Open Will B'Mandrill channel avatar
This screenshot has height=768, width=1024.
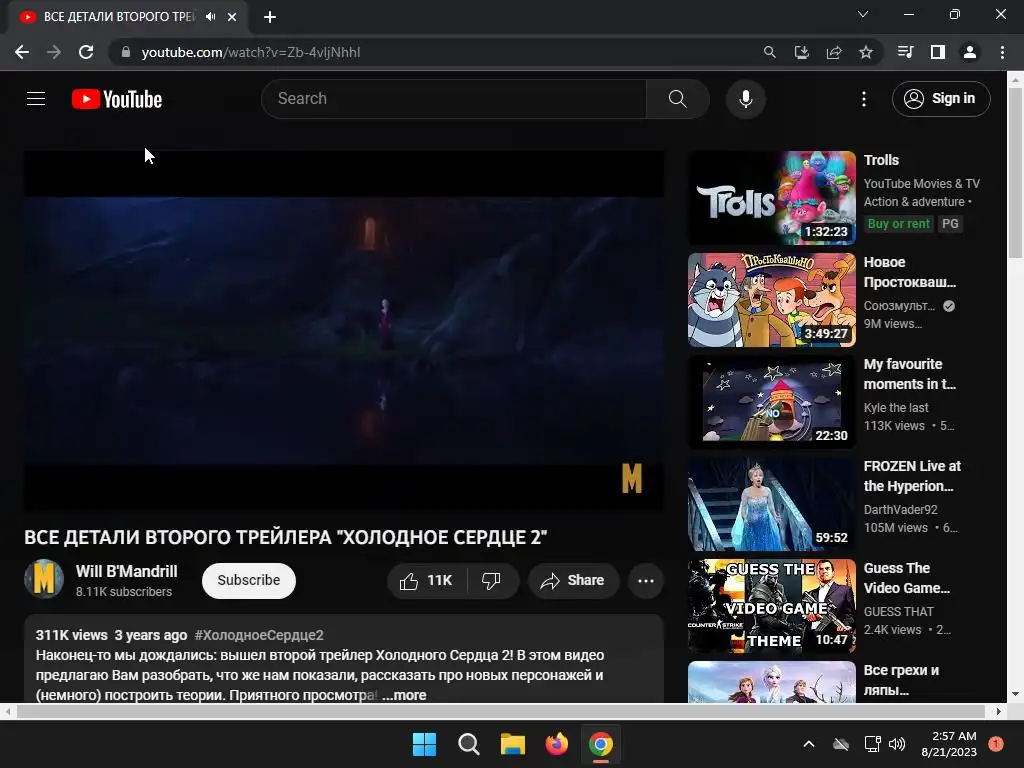[44, 579]
